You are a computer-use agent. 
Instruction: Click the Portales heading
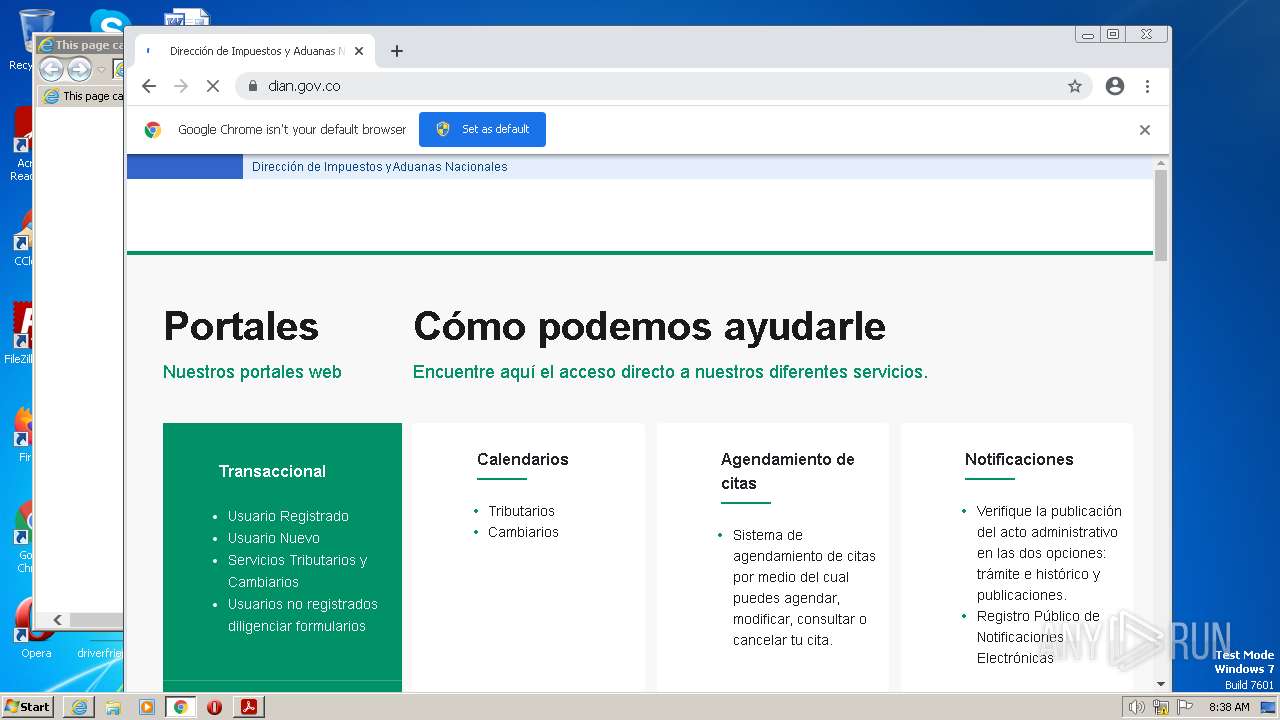click(241, 326)
